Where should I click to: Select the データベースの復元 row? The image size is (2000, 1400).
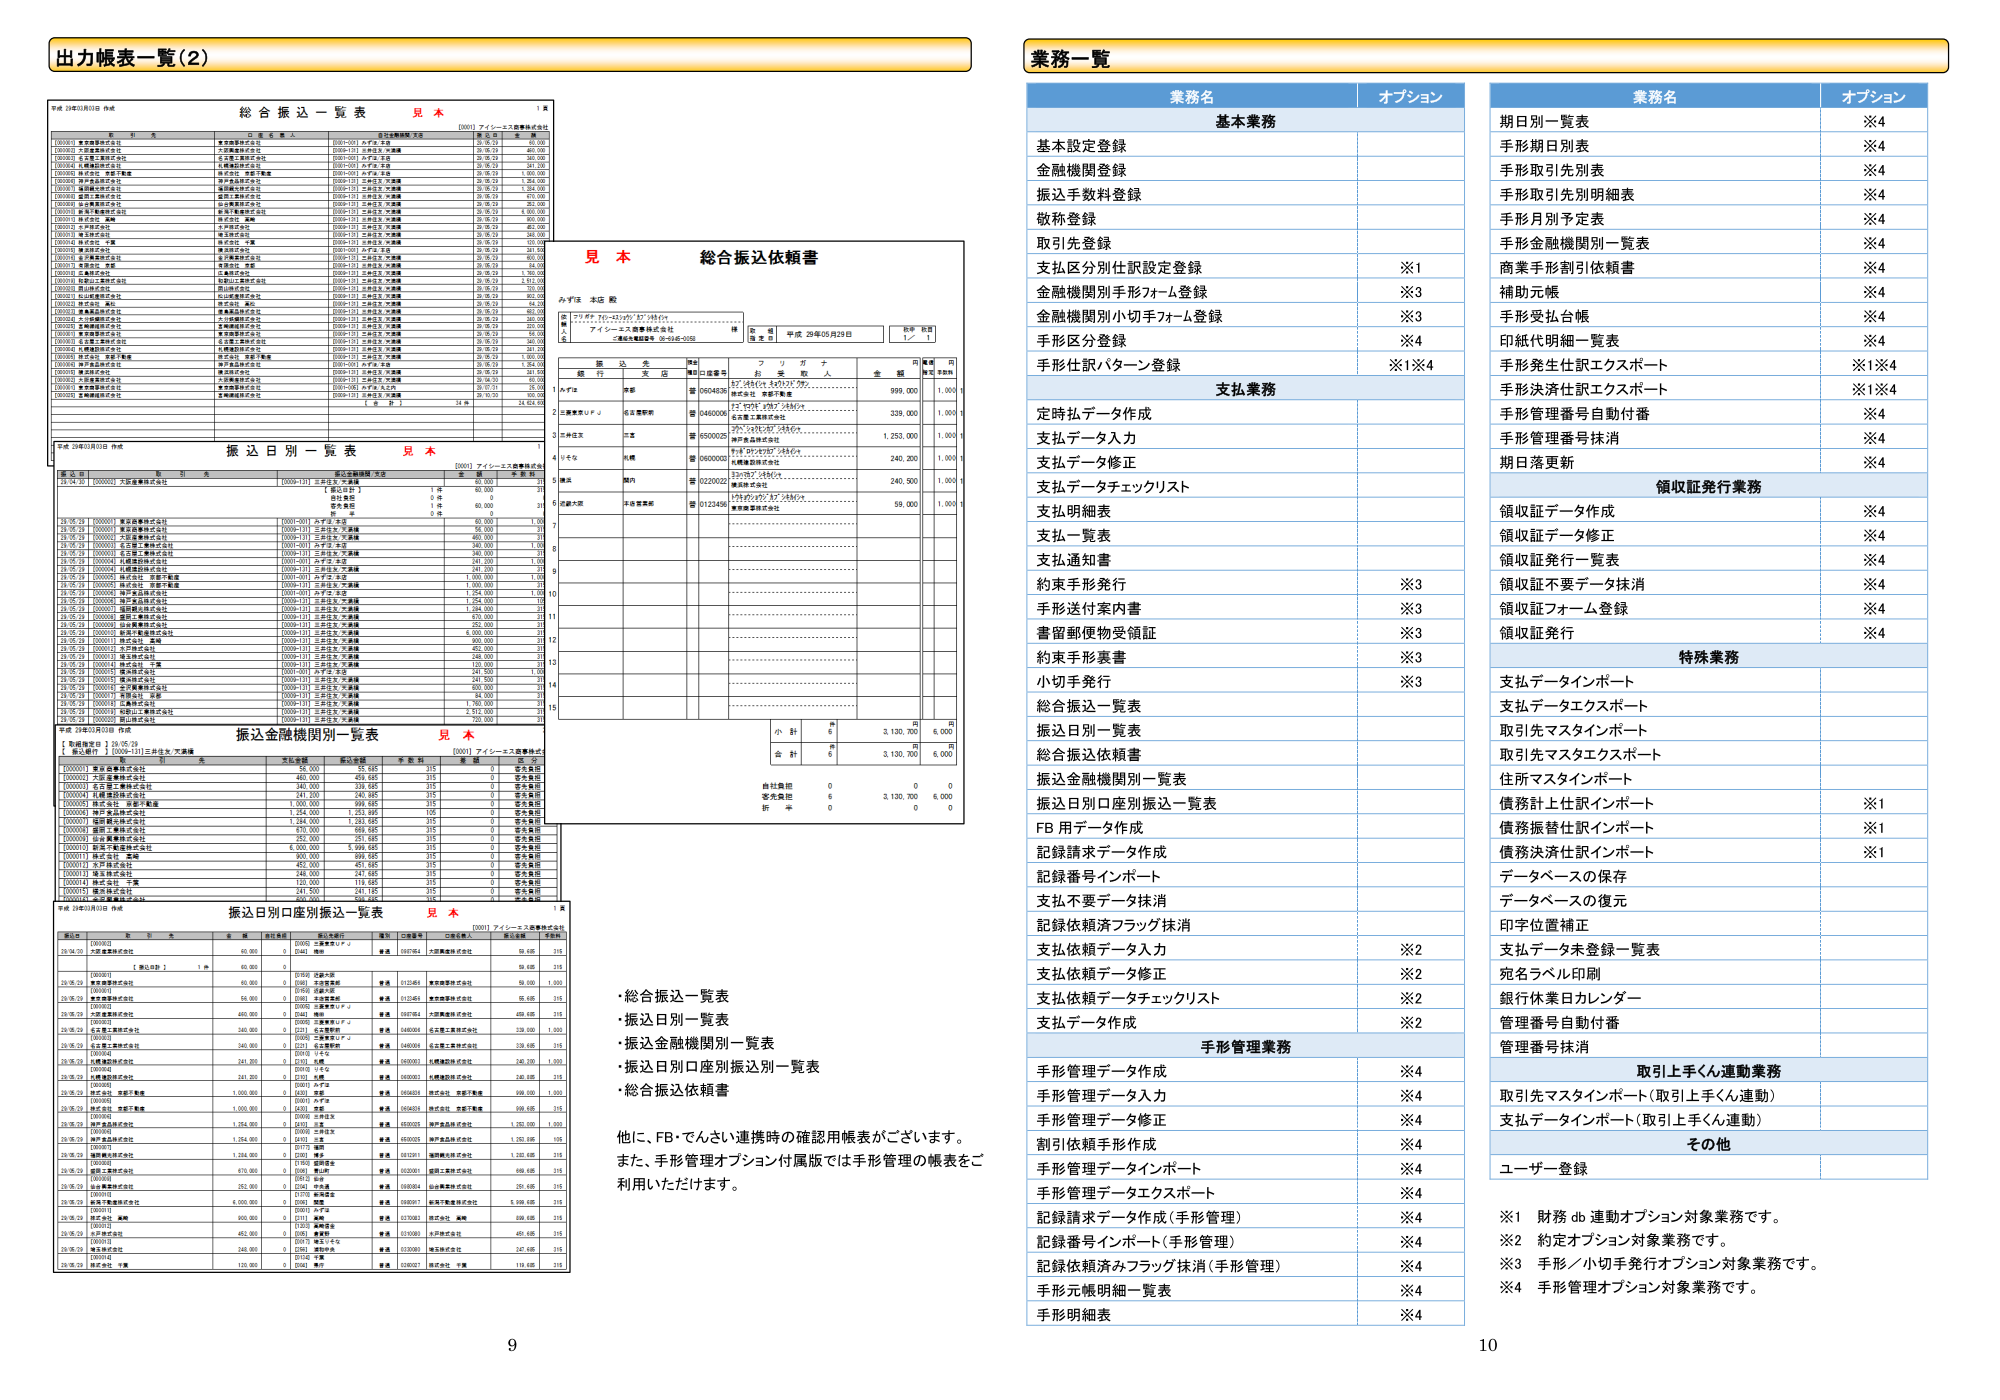(x=1708, y=901)
